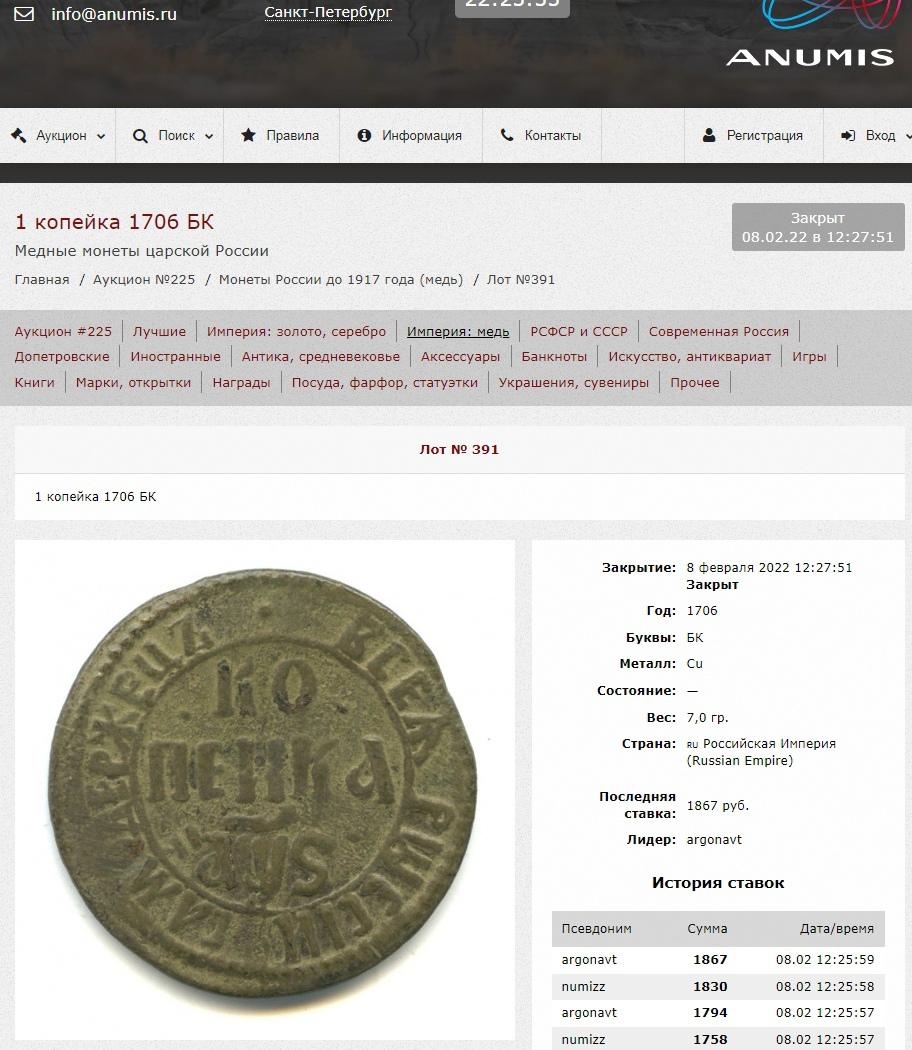This screenshot has width=912, height=1050.
Task: Click the auction gavel icon
Action: (19, 135)
